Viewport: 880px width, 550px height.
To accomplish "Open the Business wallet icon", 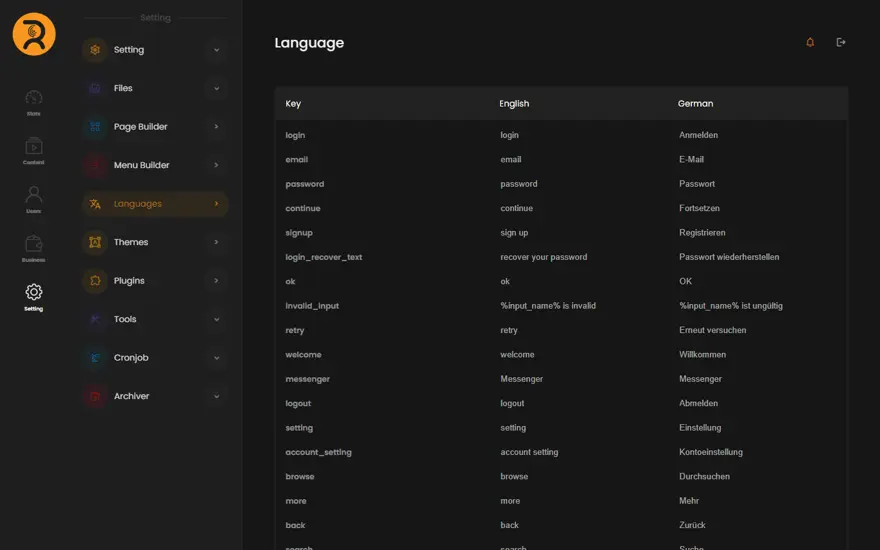I will click(34, 244).
